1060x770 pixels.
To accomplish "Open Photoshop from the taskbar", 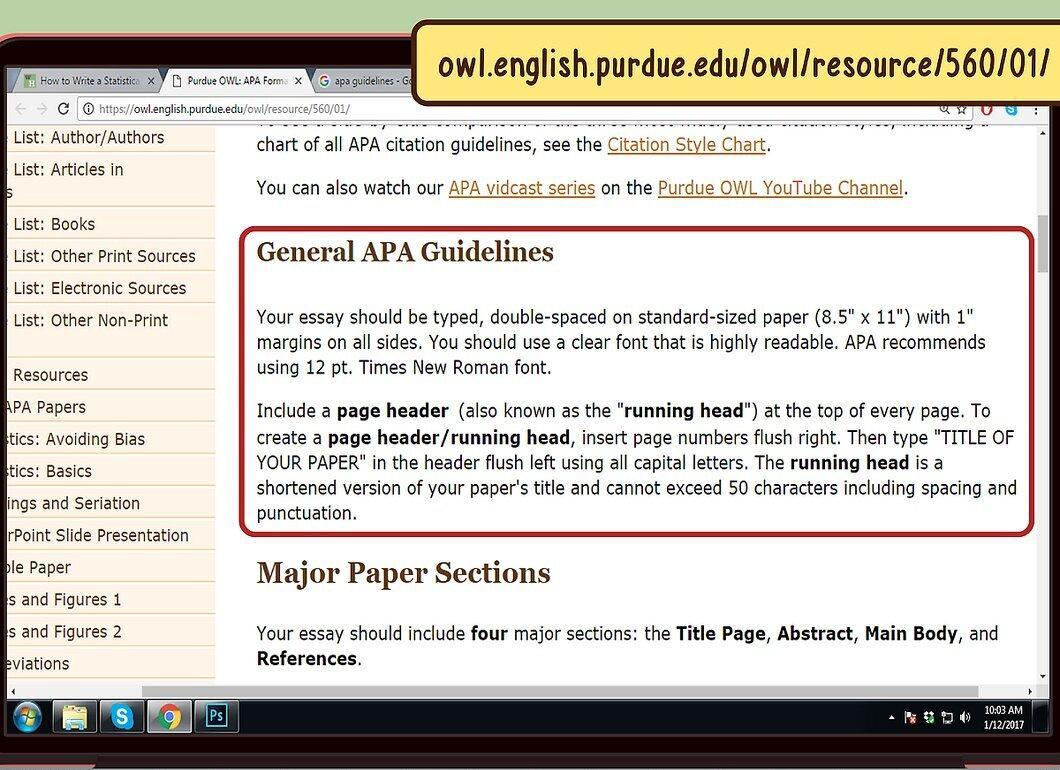I will pyautogui.click(x=216, y=715).
